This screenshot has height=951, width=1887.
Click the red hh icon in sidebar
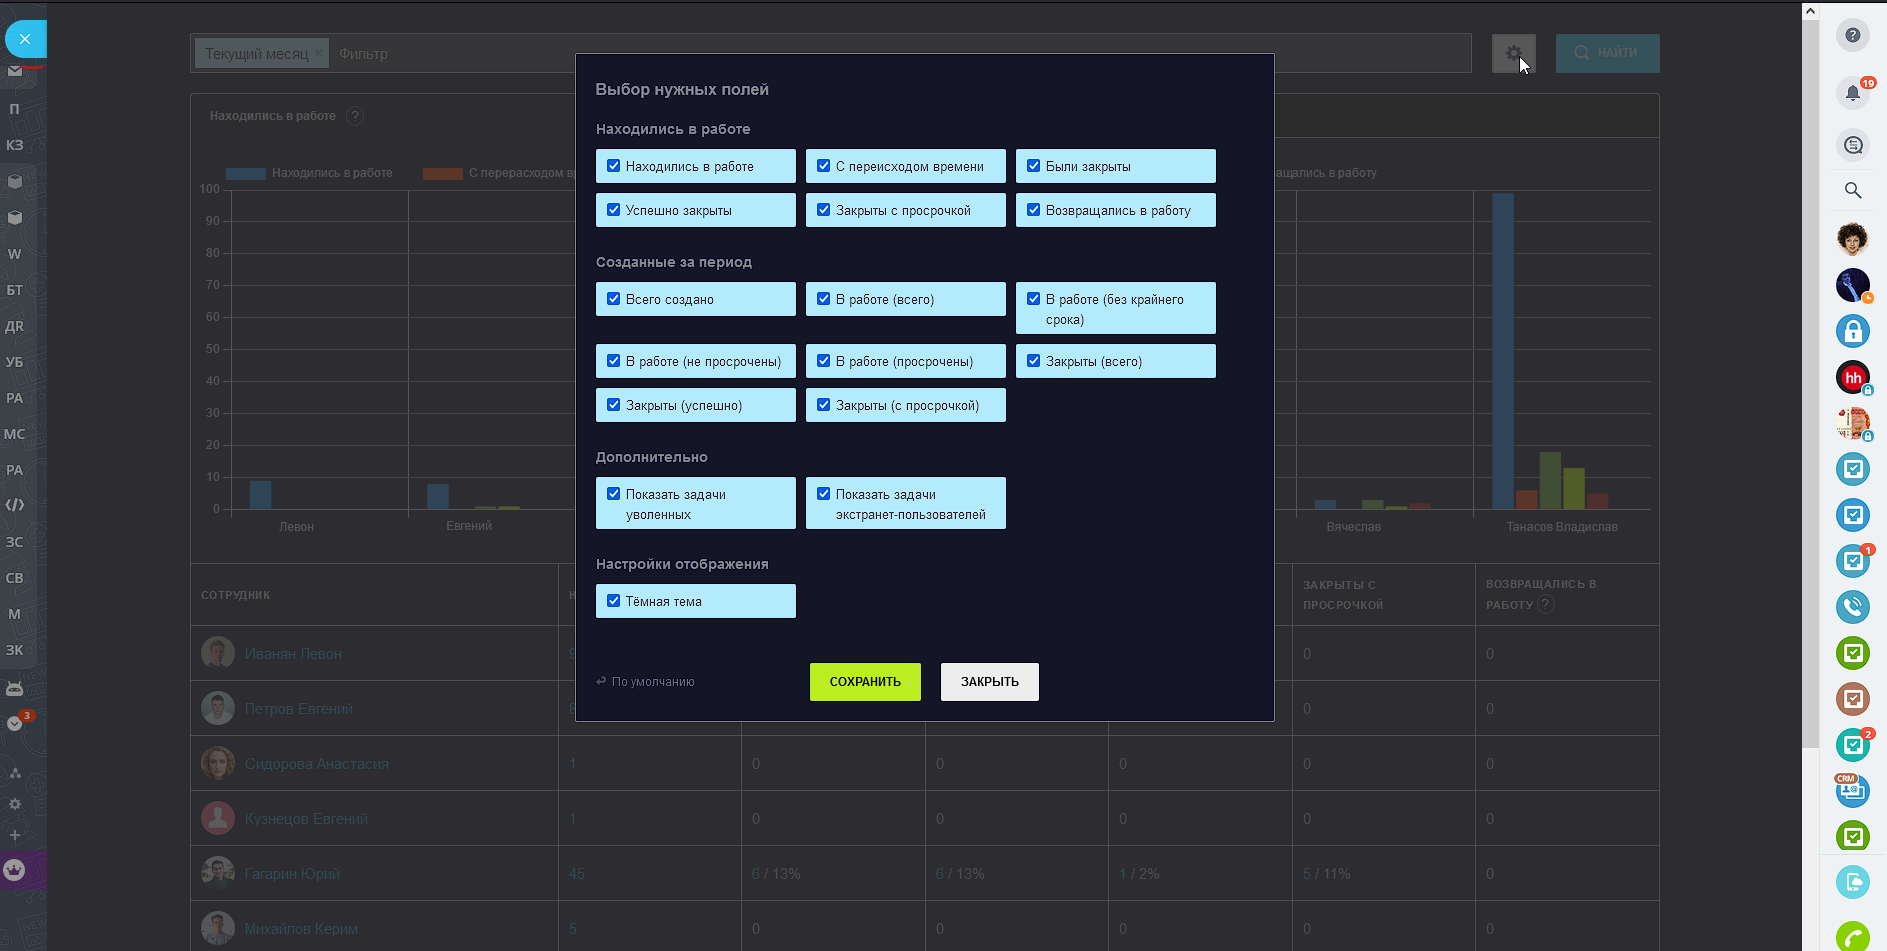point(1852,377)
